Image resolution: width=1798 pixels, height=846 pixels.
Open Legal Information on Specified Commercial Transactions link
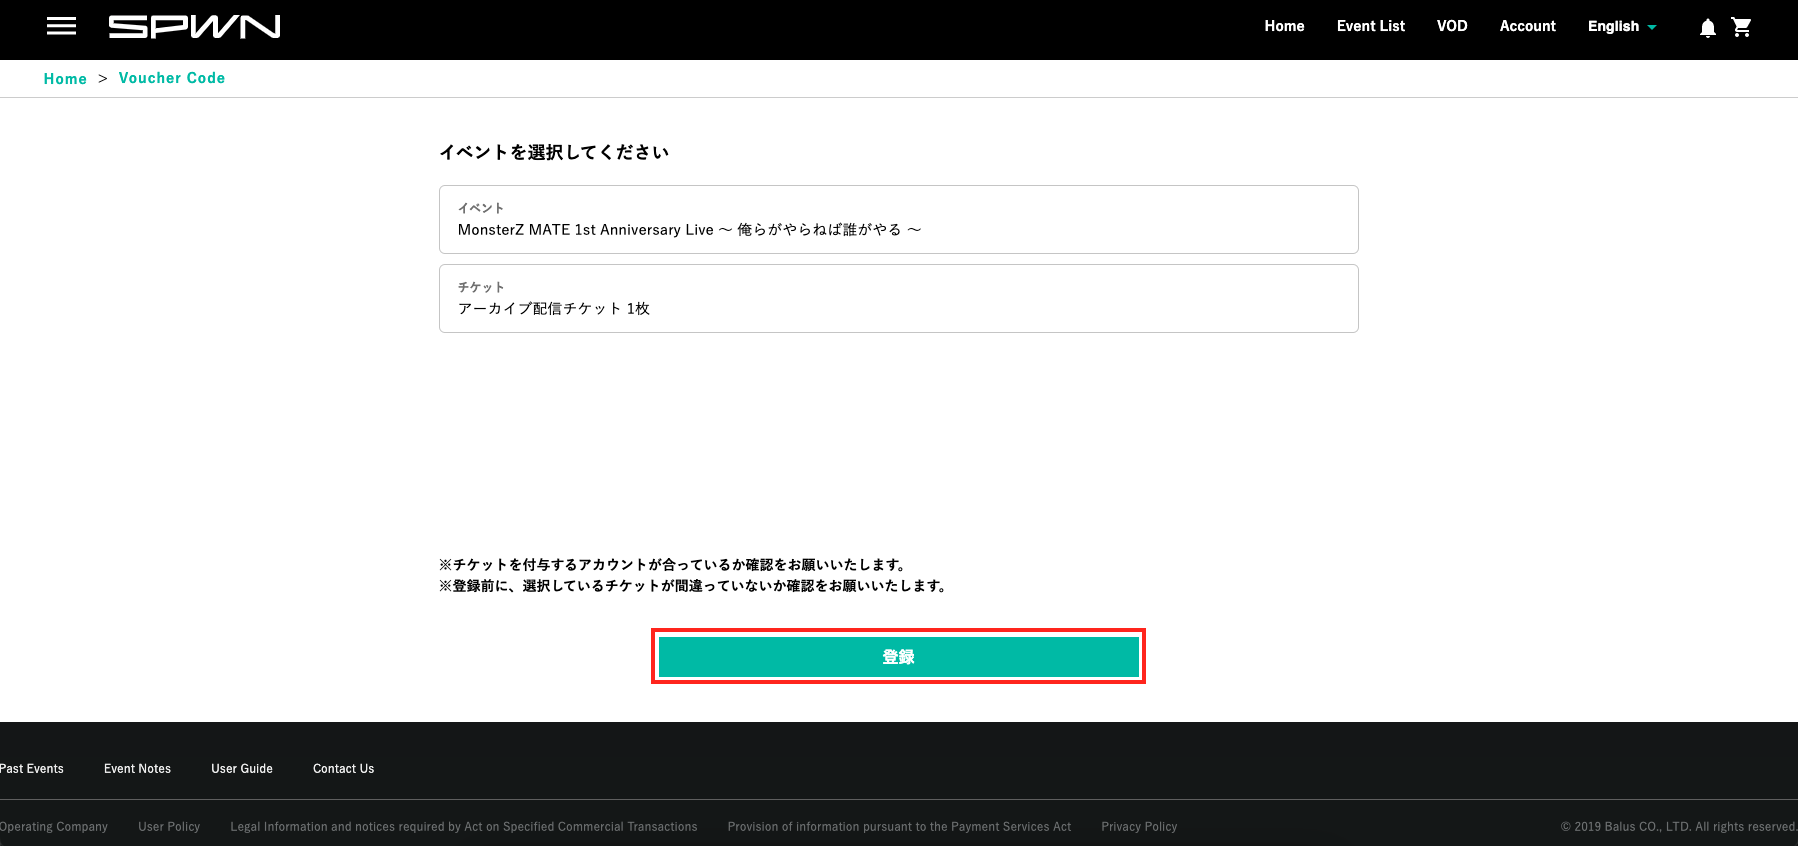coord(464,827)
